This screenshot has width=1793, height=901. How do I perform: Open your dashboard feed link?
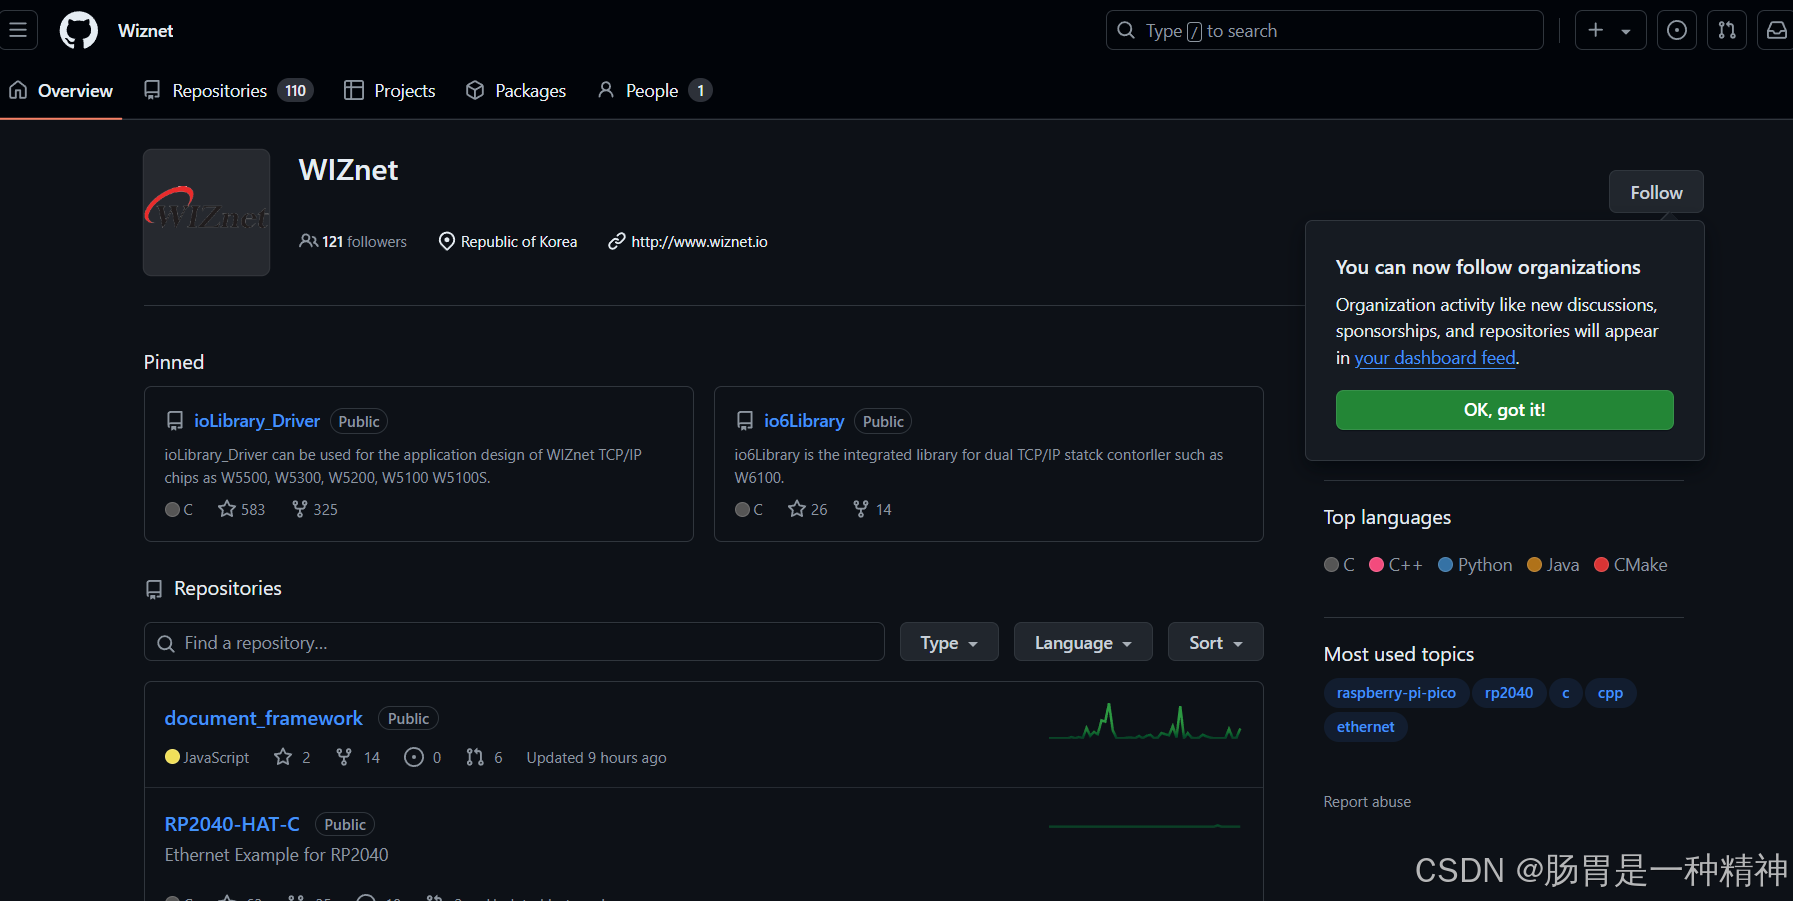pos(1435,358)
